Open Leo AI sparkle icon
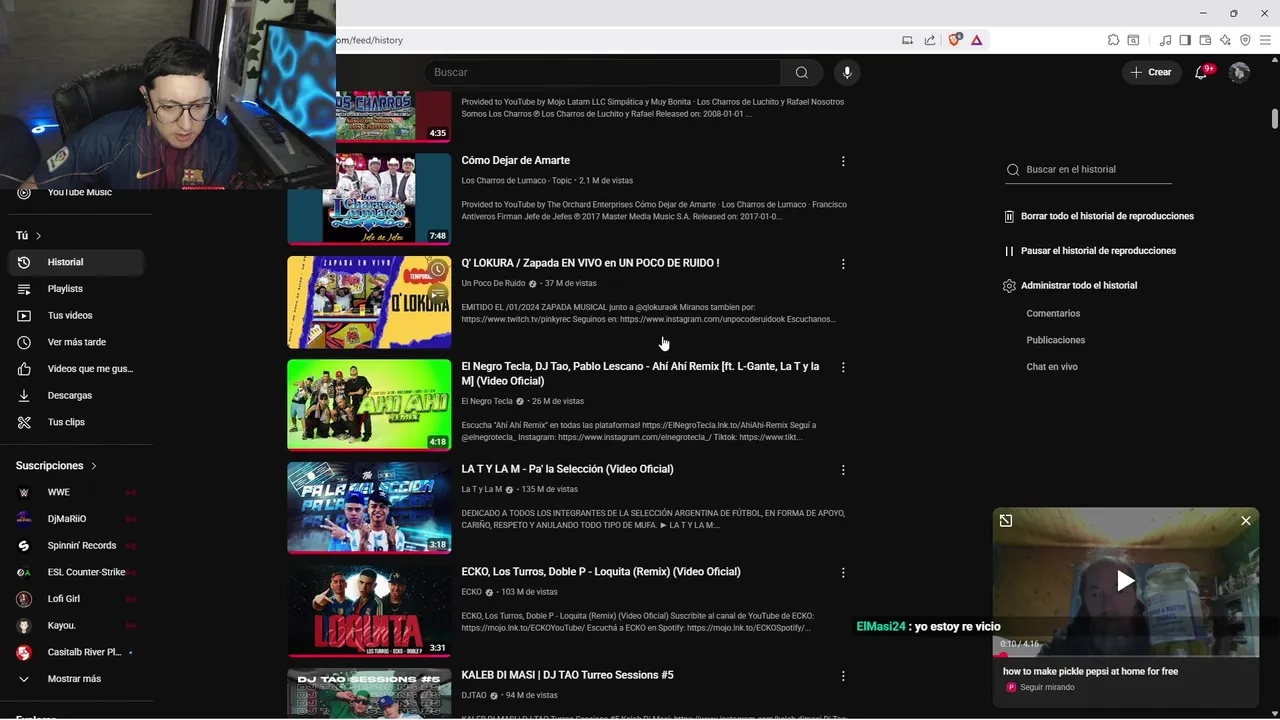The width and height of the screenshot is (1280, 720). pyautogui.click(x=1225, y=40)
